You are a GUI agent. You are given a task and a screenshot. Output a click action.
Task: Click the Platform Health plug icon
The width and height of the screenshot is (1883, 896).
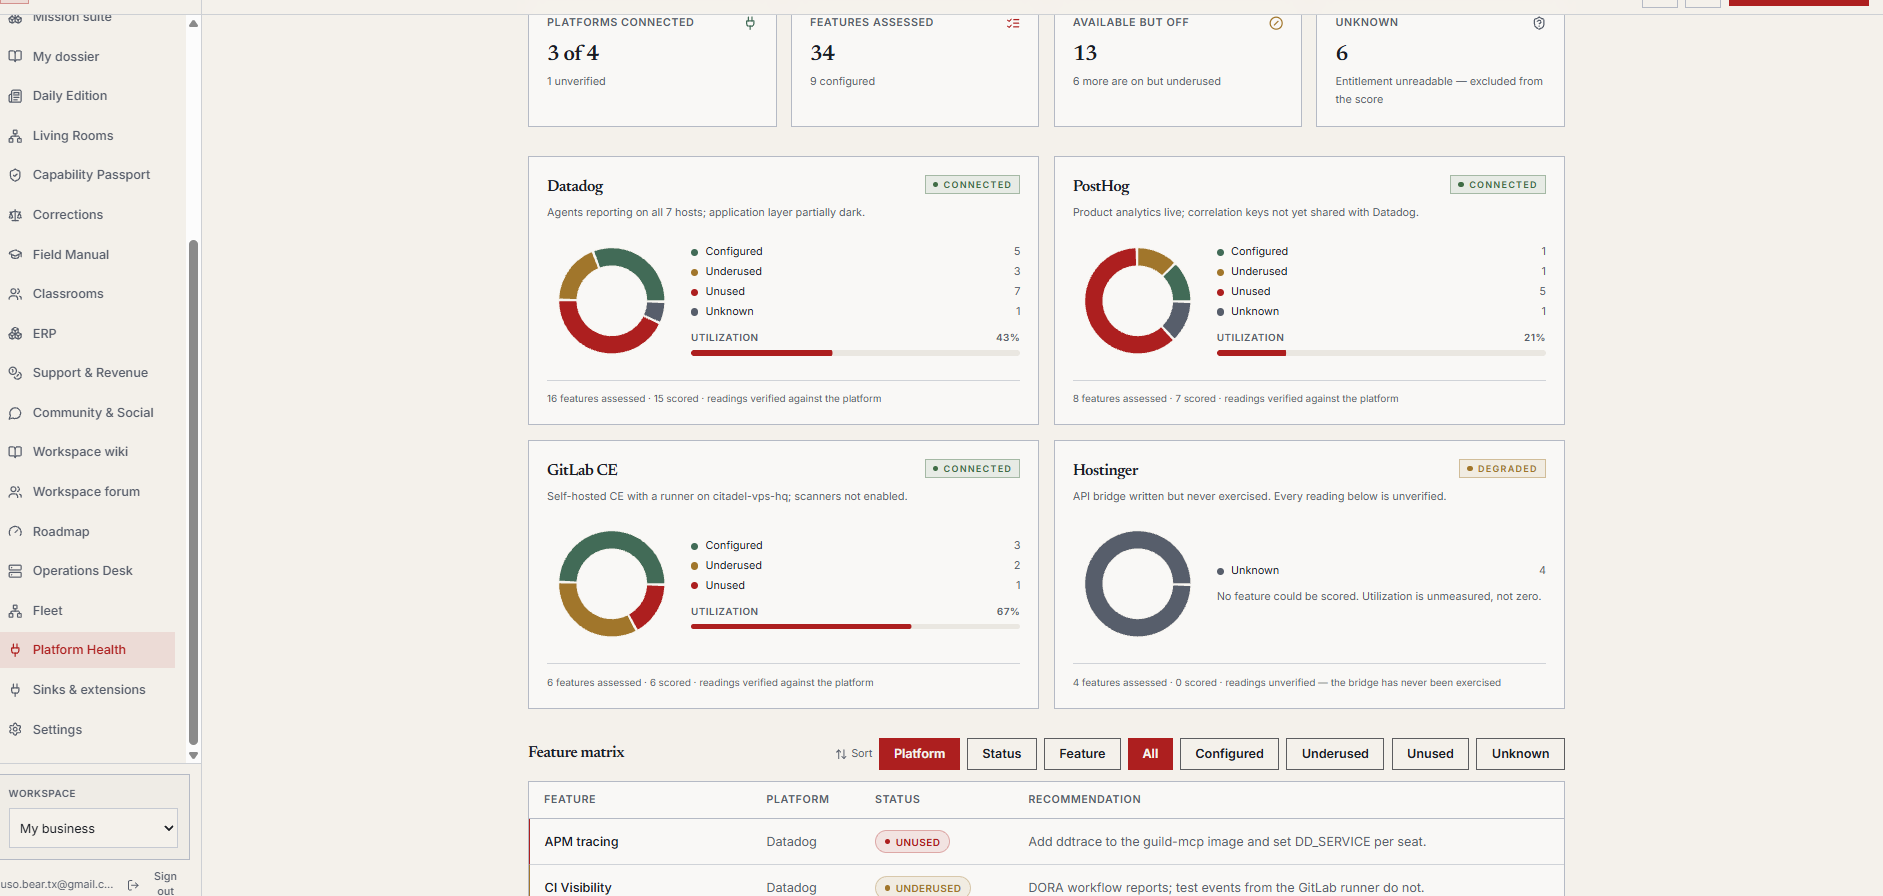click(15, 650)
